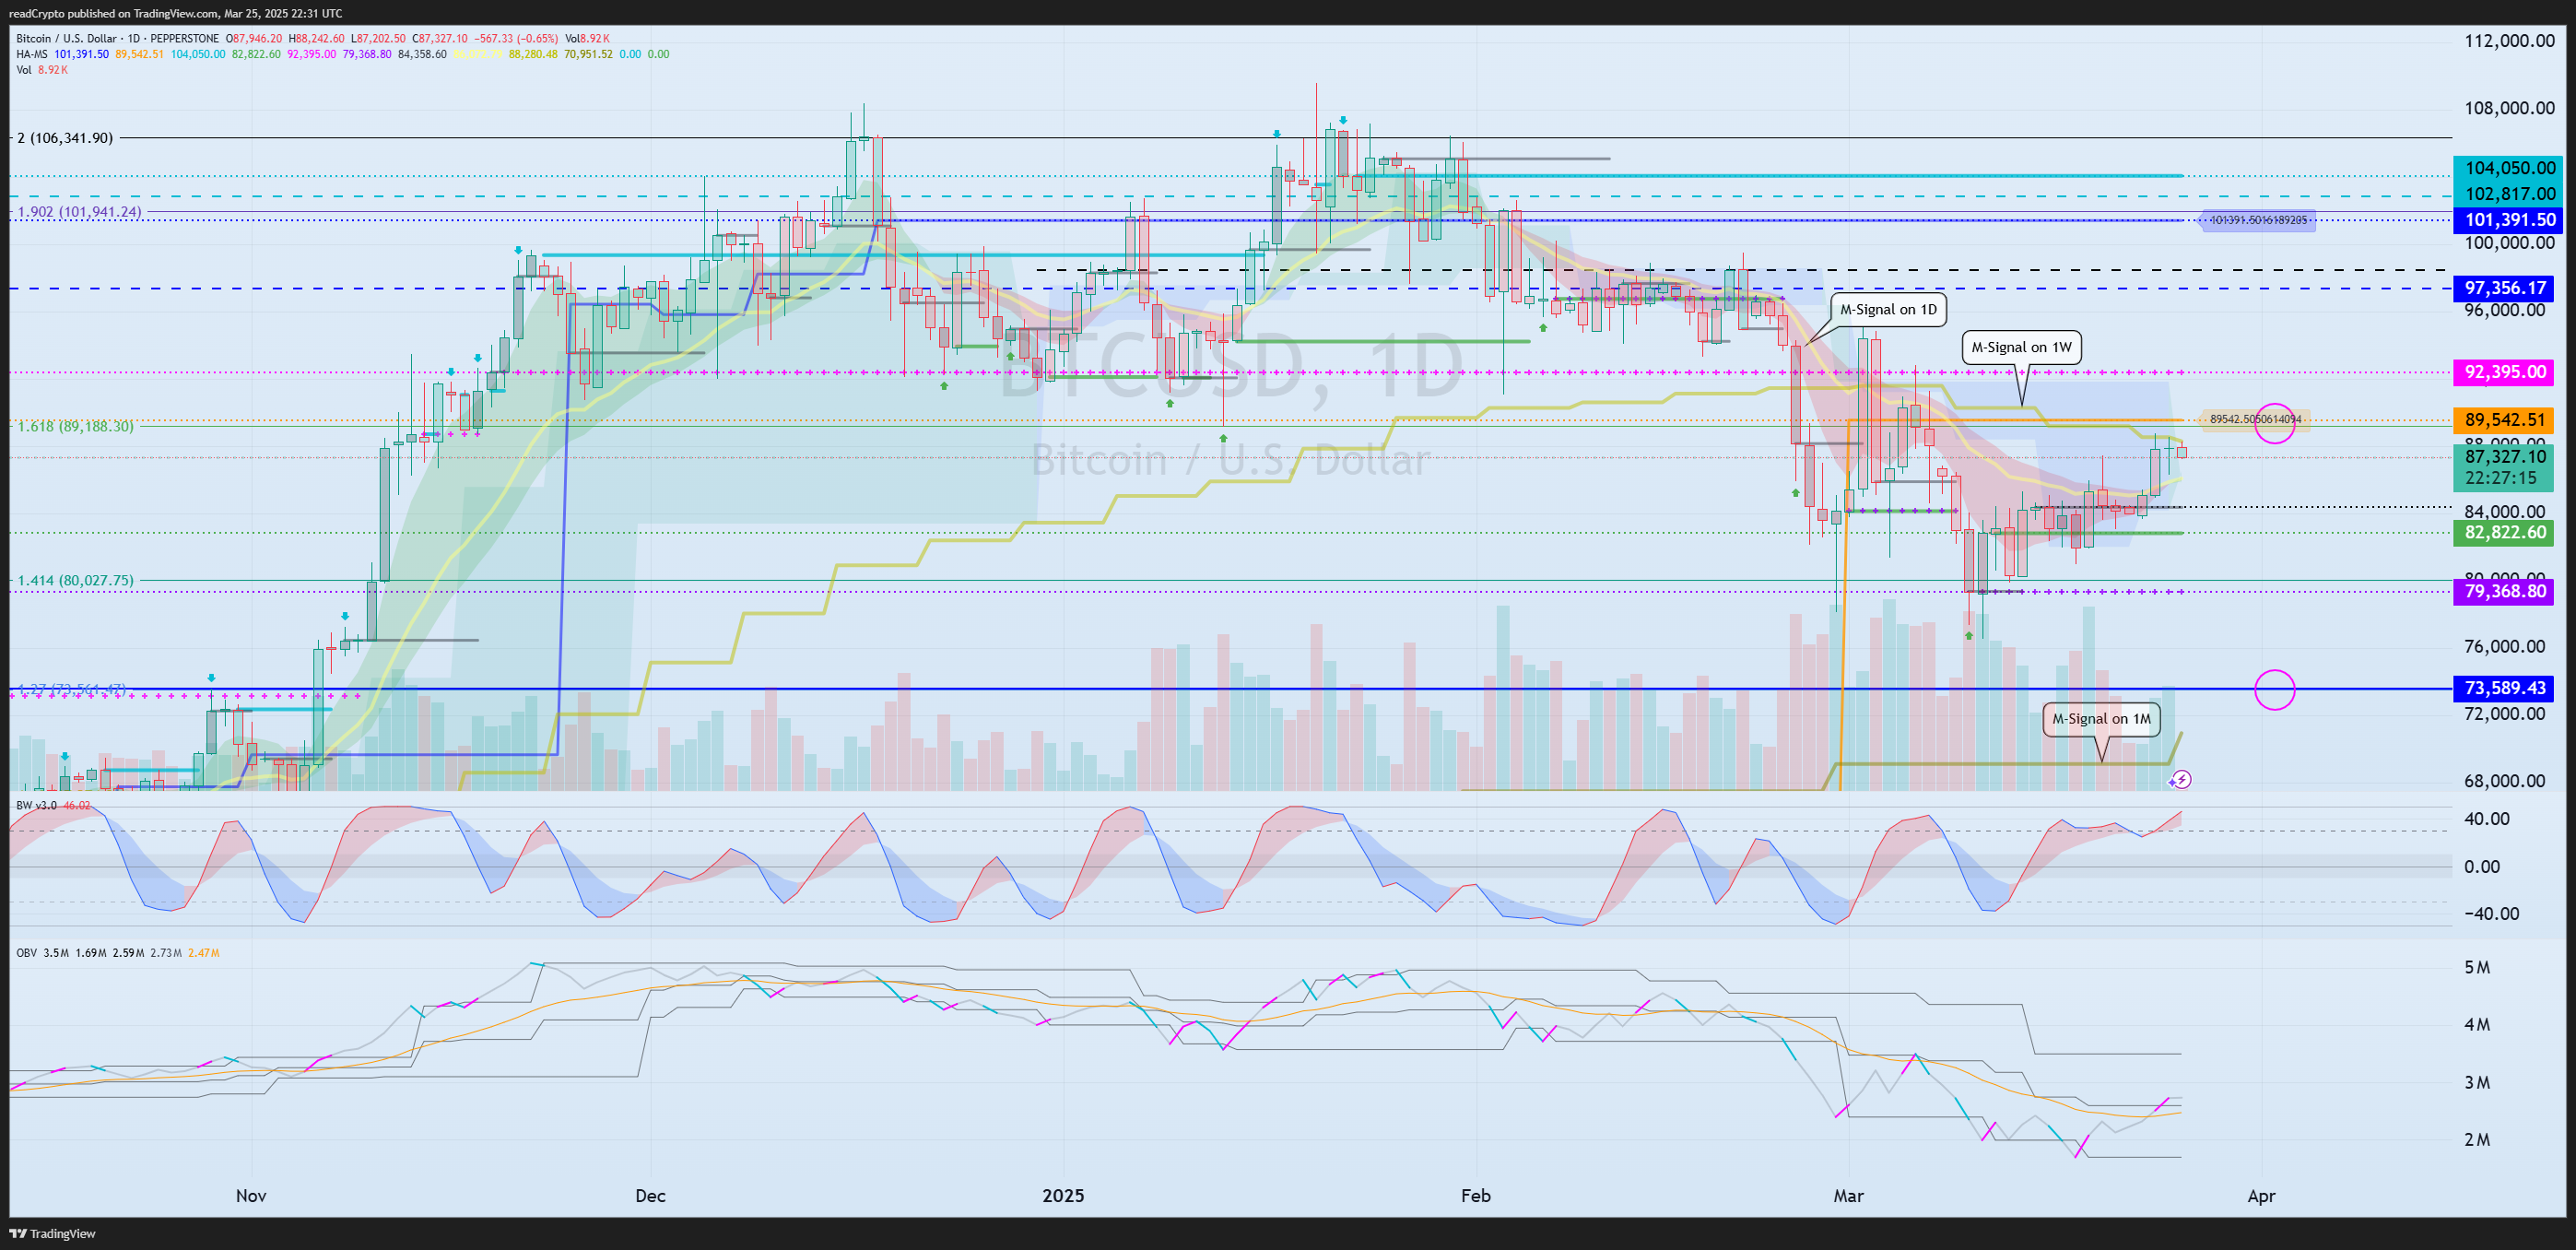The height and width of the screenshot is (1250, 2576).
Task: Click the 108,000.00 price axis label
Action: 2509,108
